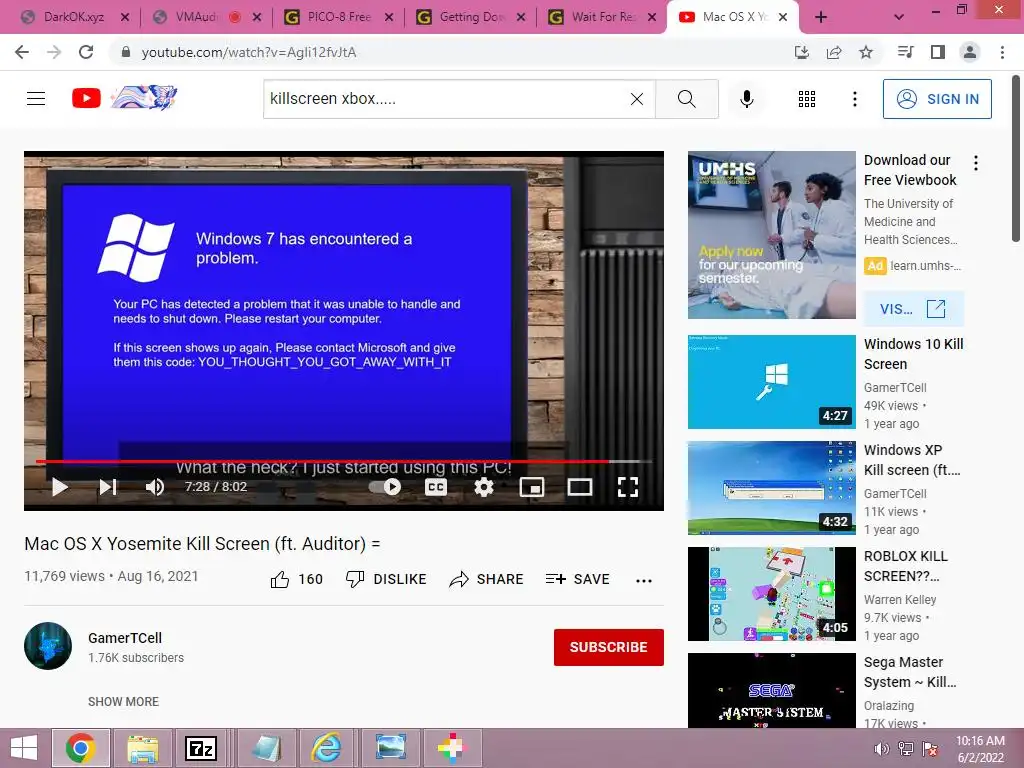Open a new browser tab
This screenshot has height=768, width=1024.
click(821, 18)
